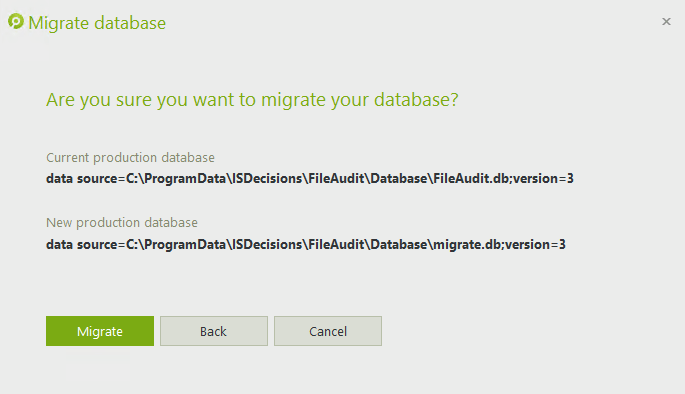Cancel the database migration
The image size is (685, 394).
pos(328,331)
